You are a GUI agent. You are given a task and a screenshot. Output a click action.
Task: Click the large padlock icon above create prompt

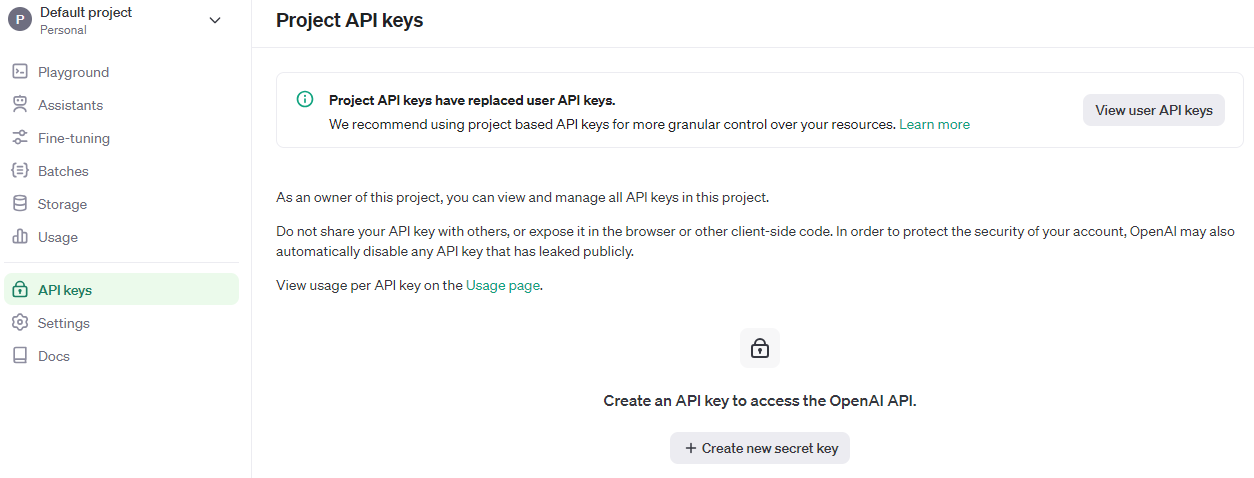760,348
